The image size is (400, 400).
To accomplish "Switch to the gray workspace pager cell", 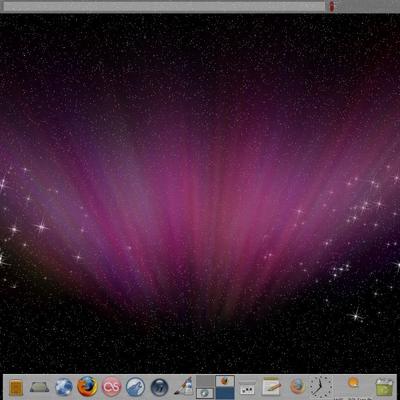I will click(x=205, y=387).
